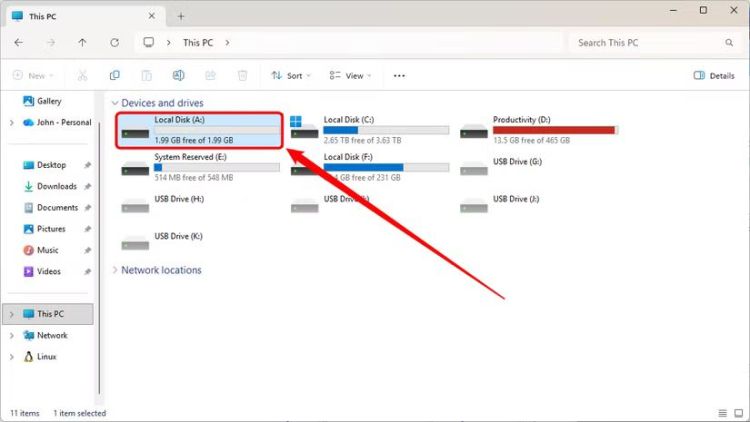Click the Delete trash icon
Screen dimensions: 750x422
pyautogui.click(x=242, y=75)
